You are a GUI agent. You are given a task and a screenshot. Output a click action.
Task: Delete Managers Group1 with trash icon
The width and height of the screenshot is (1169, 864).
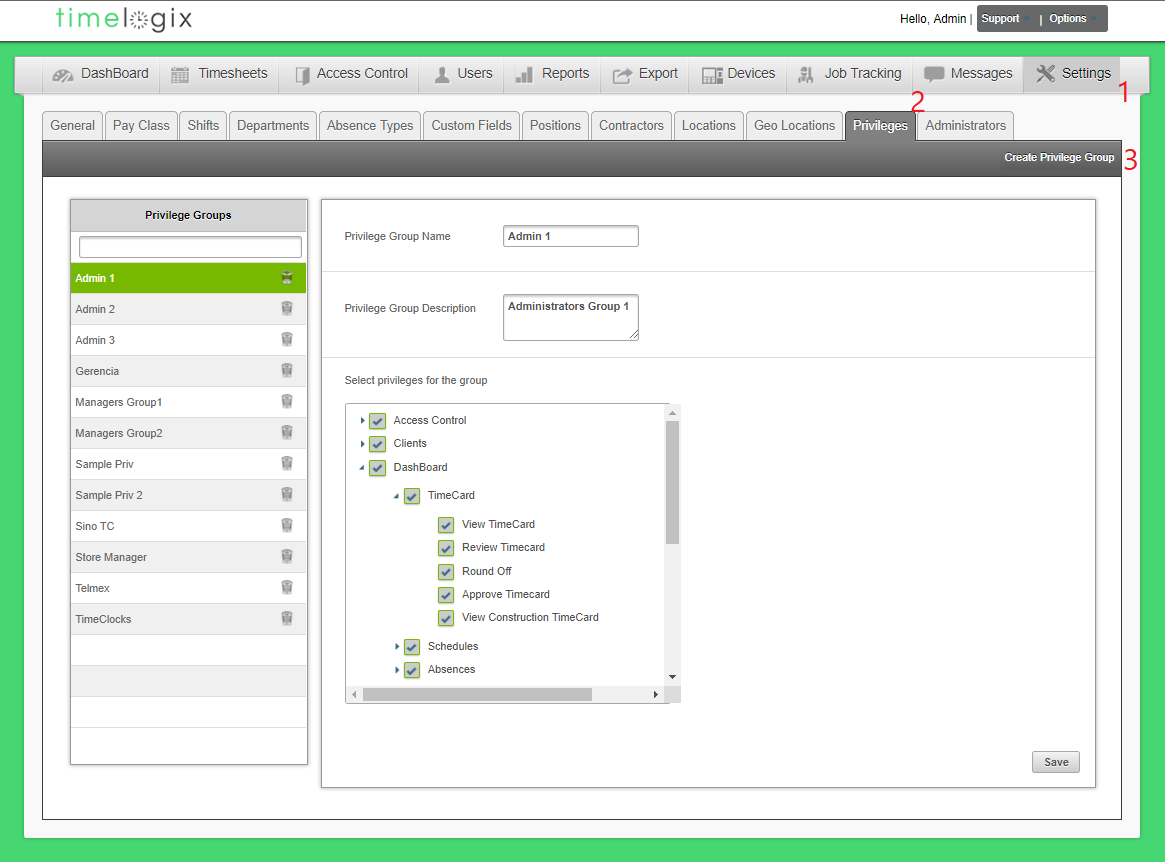(x=287, y=402)
